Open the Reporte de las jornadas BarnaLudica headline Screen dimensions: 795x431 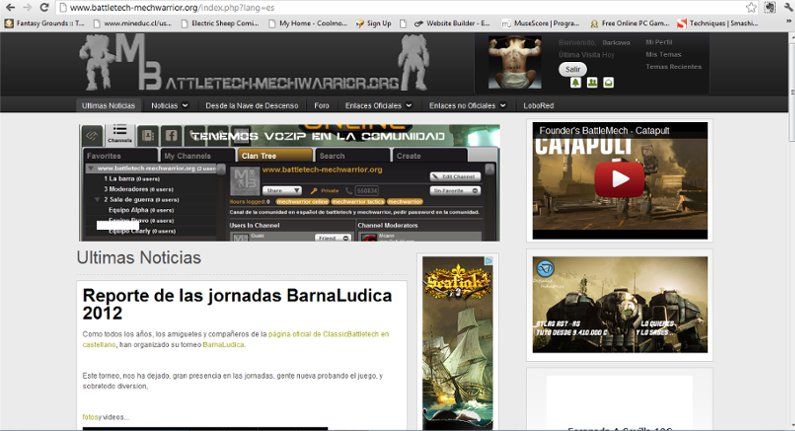point(237,304)
